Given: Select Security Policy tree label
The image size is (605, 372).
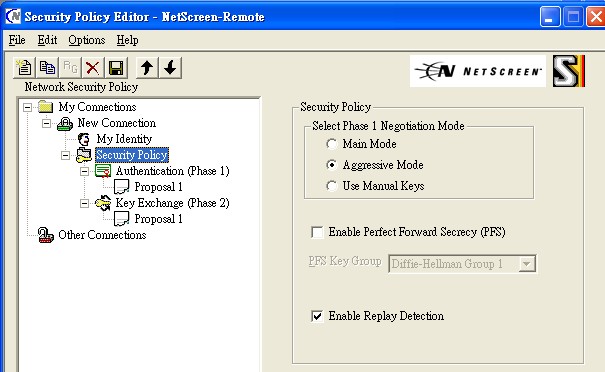Looking at the screenshot, I should tap(132, 155).
